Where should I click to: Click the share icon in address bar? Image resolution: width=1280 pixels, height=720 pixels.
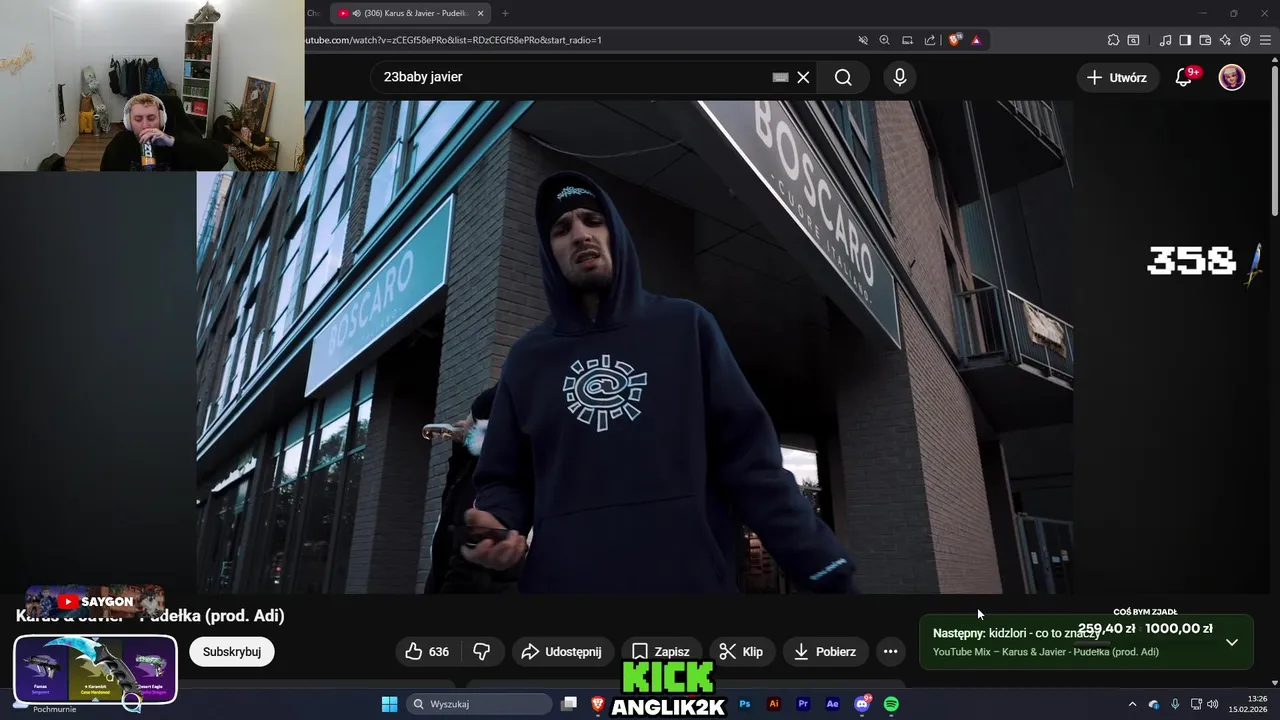tap(930, 40)
